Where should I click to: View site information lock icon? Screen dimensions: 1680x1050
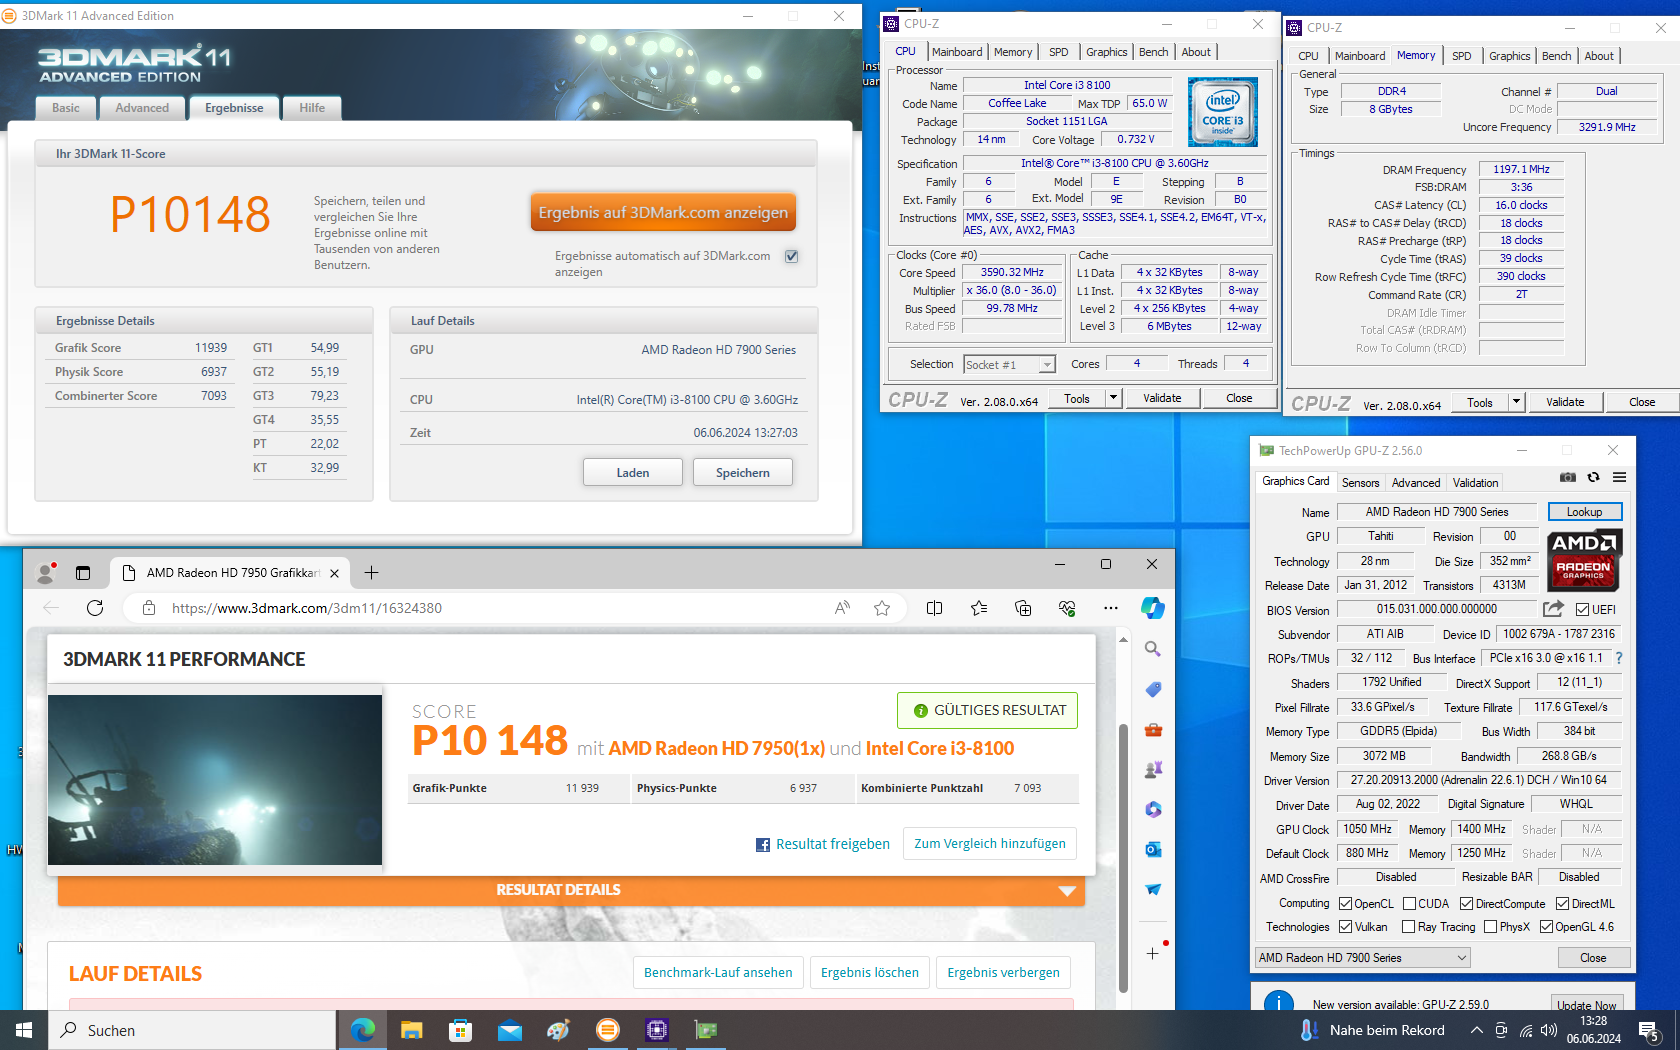pos(149,608)
